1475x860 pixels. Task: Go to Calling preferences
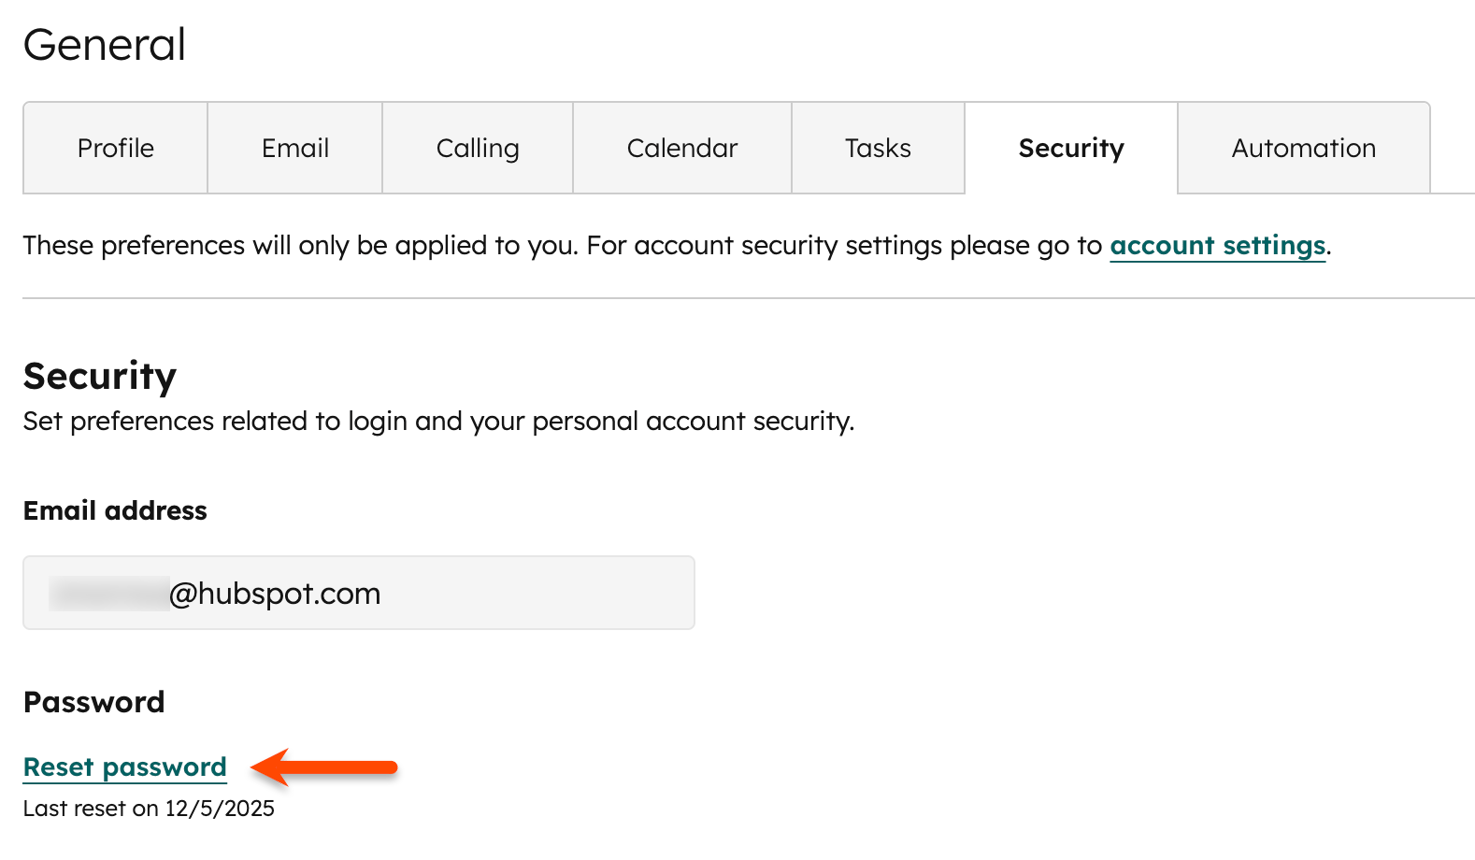tap(477, 147)
